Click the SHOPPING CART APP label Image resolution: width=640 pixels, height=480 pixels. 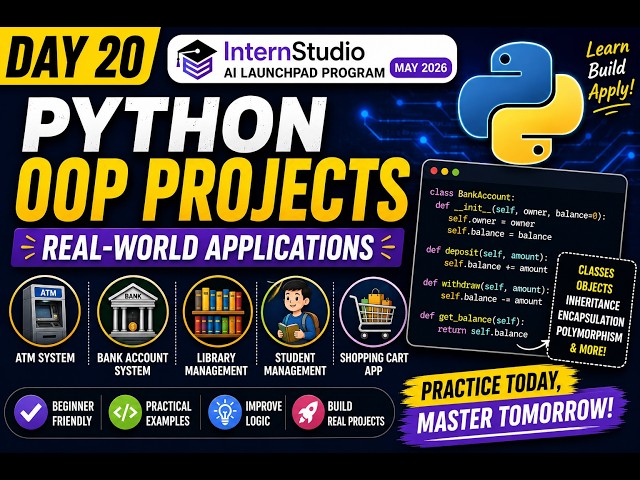point(374,364)
